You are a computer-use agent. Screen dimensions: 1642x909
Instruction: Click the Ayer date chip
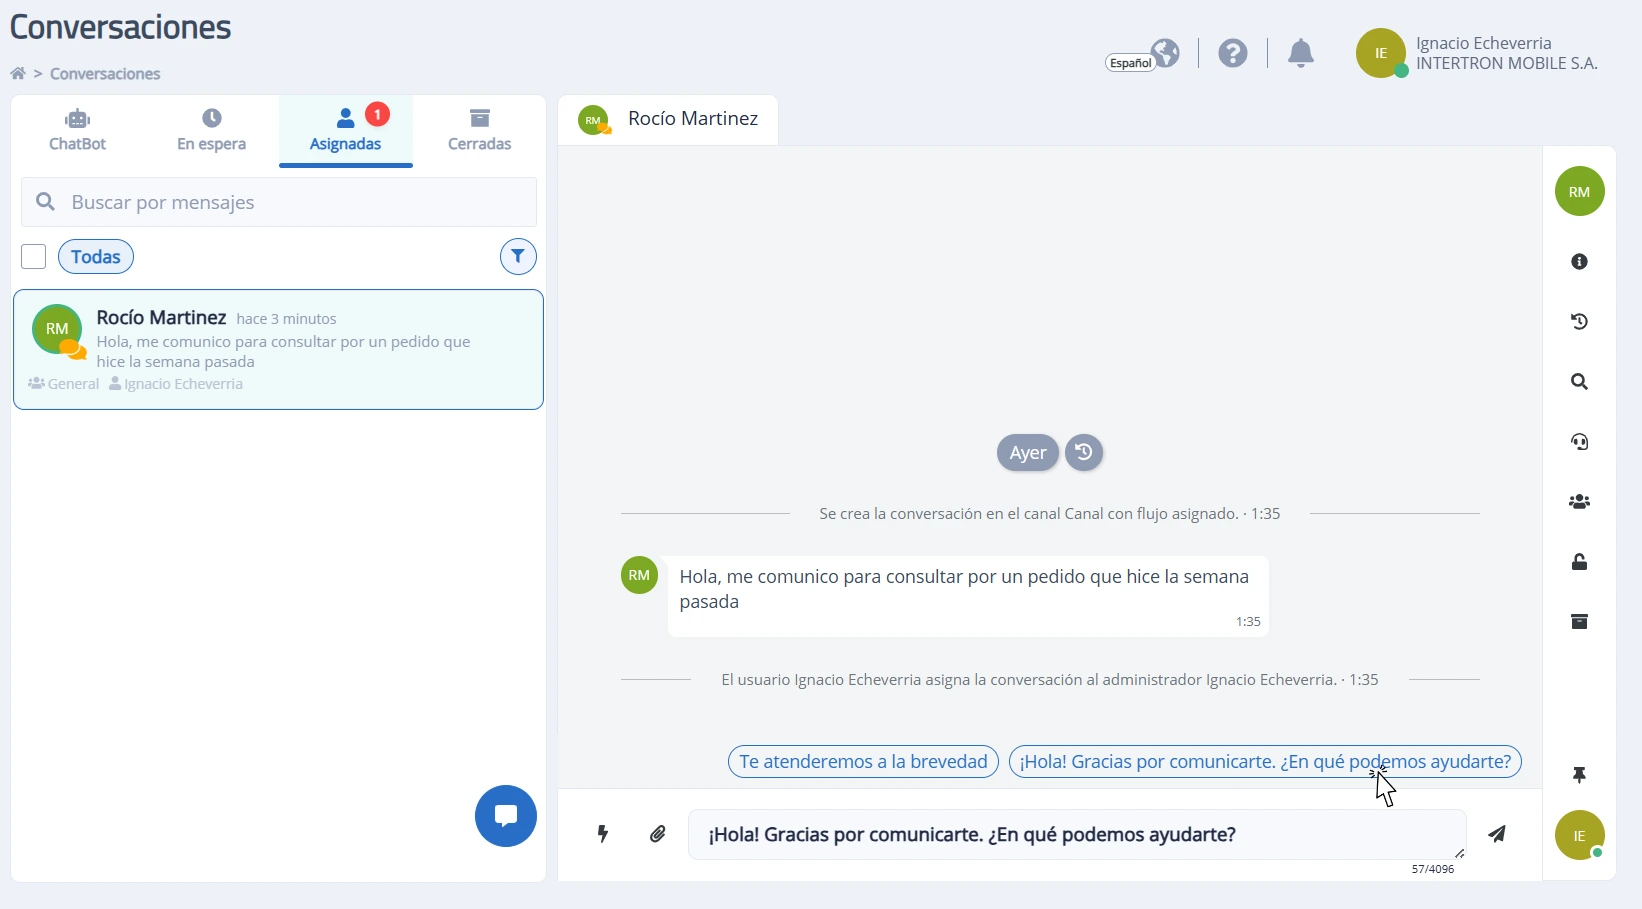pyautogui.click(x=1028, y=453)
